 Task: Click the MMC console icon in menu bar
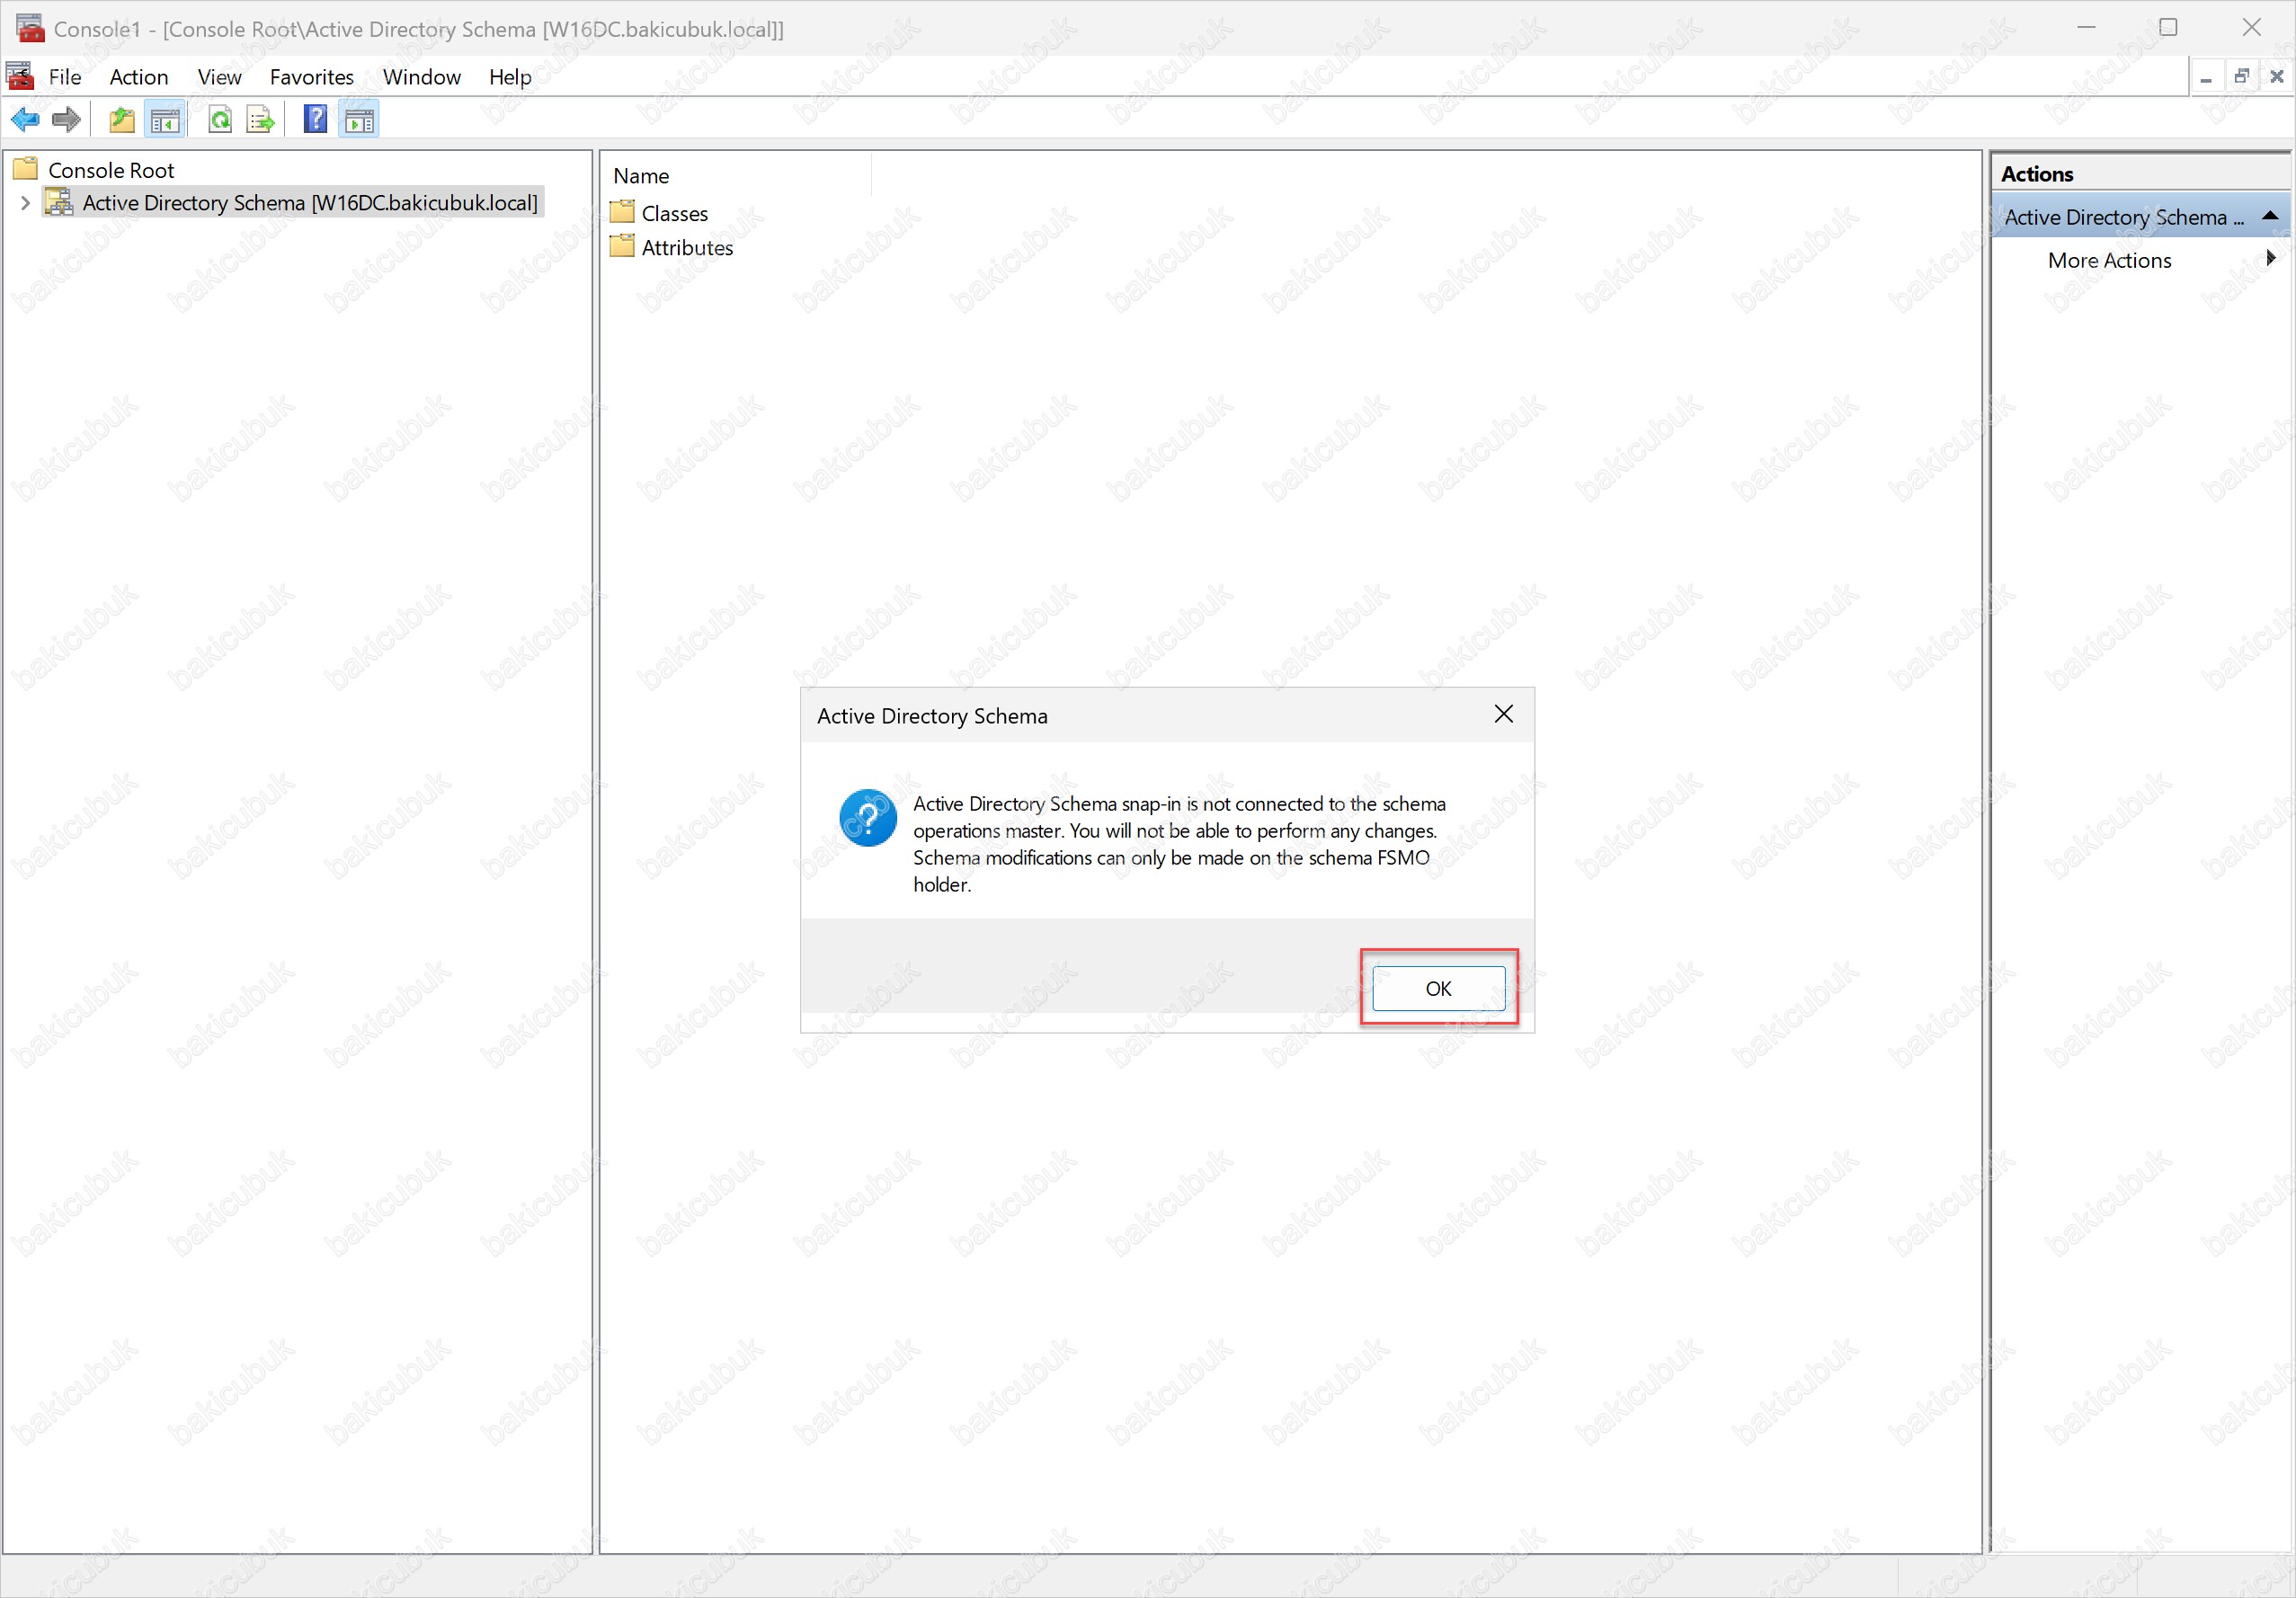tap(20, 76)
